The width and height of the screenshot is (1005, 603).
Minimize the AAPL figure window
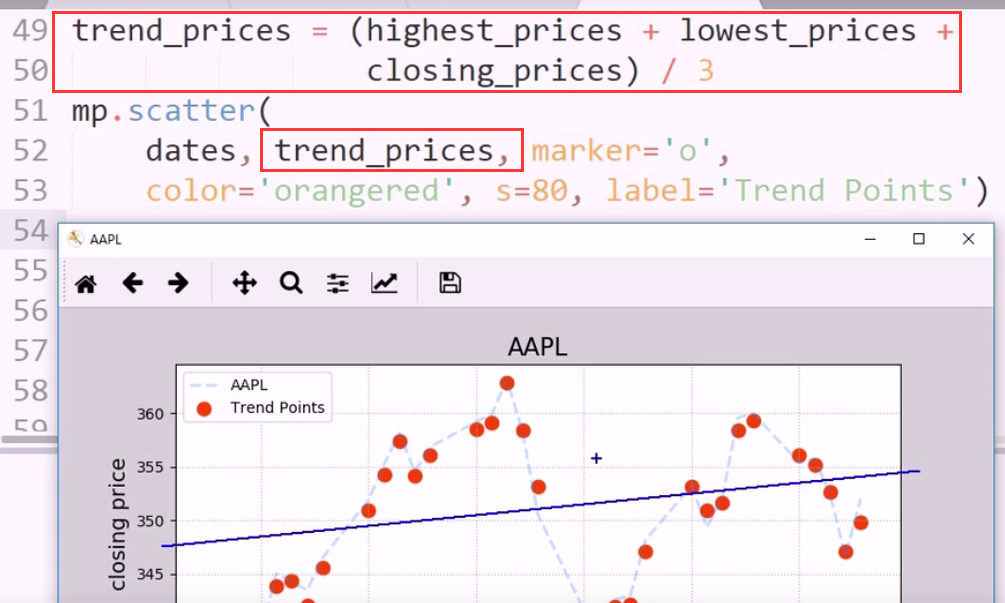[x=870, y=239]
